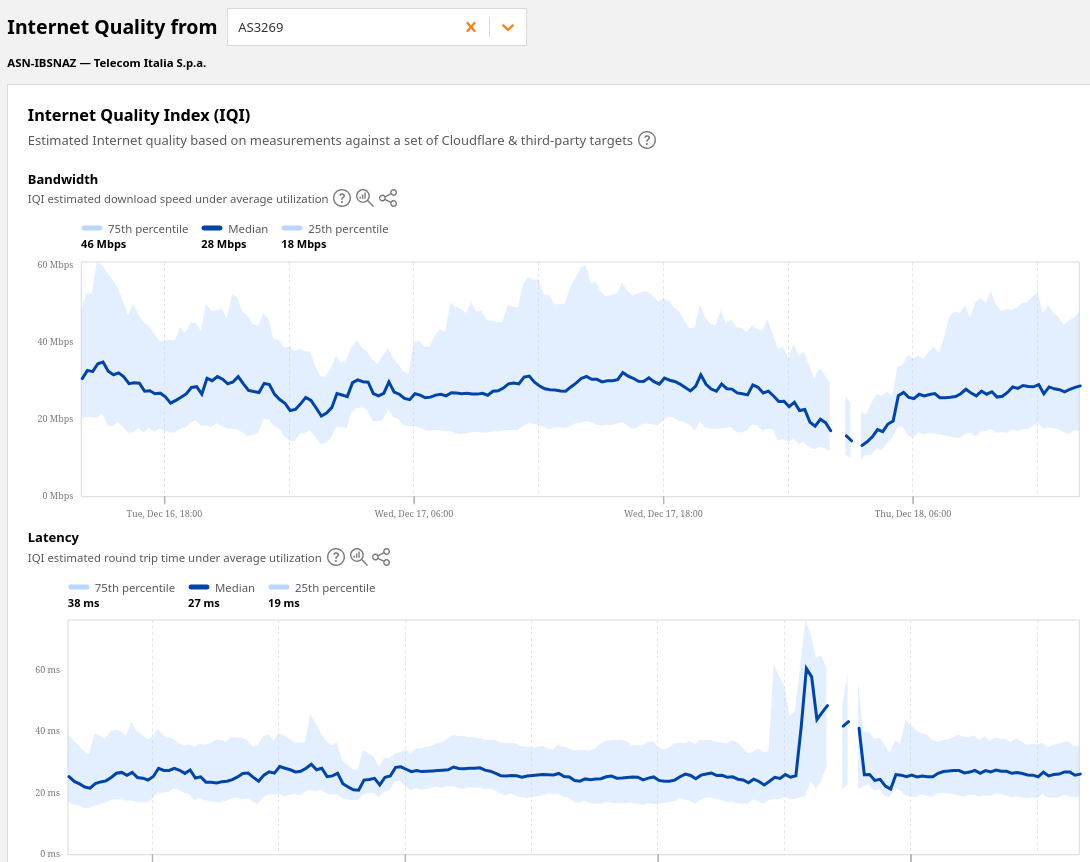Image resolution: width=1090 pixels, height=862 pixels.
Task: Hide the Latency 25th percentile legend series
Action: pos(322,588)
